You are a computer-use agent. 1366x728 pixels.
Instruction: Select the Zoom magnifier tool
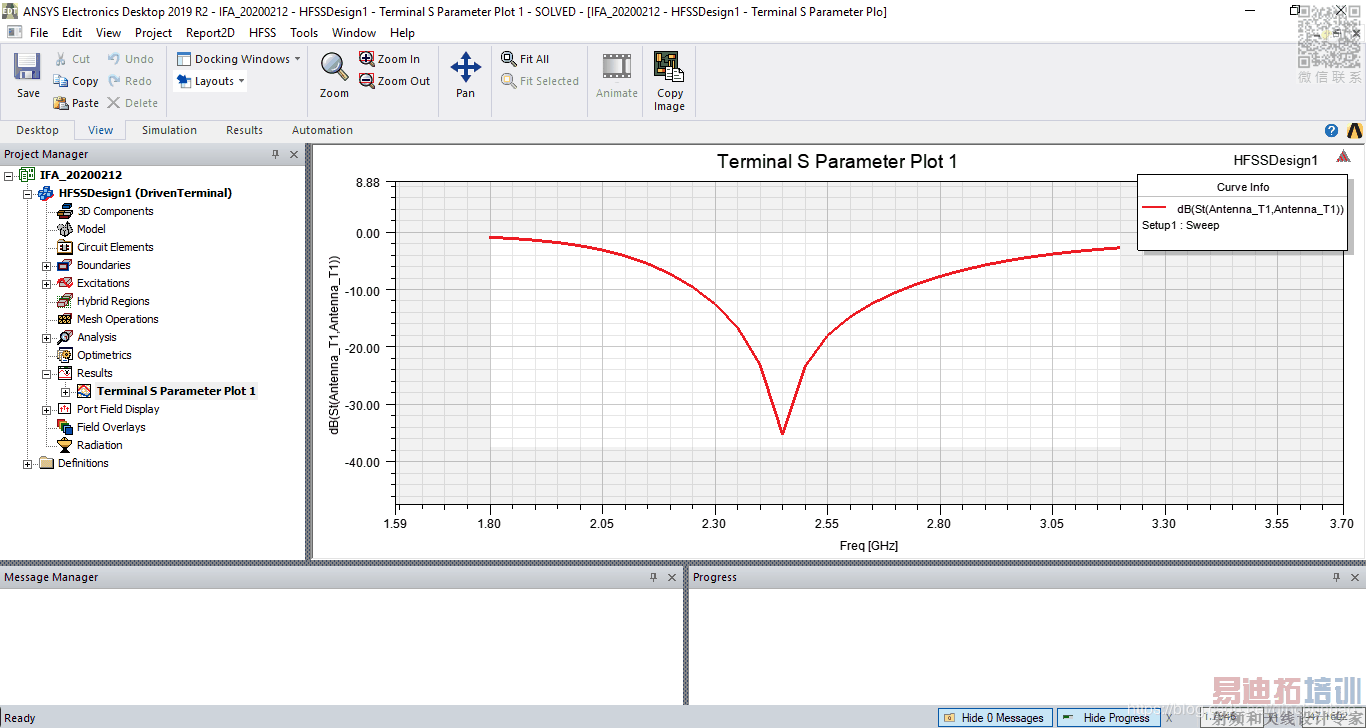point(334,67)
